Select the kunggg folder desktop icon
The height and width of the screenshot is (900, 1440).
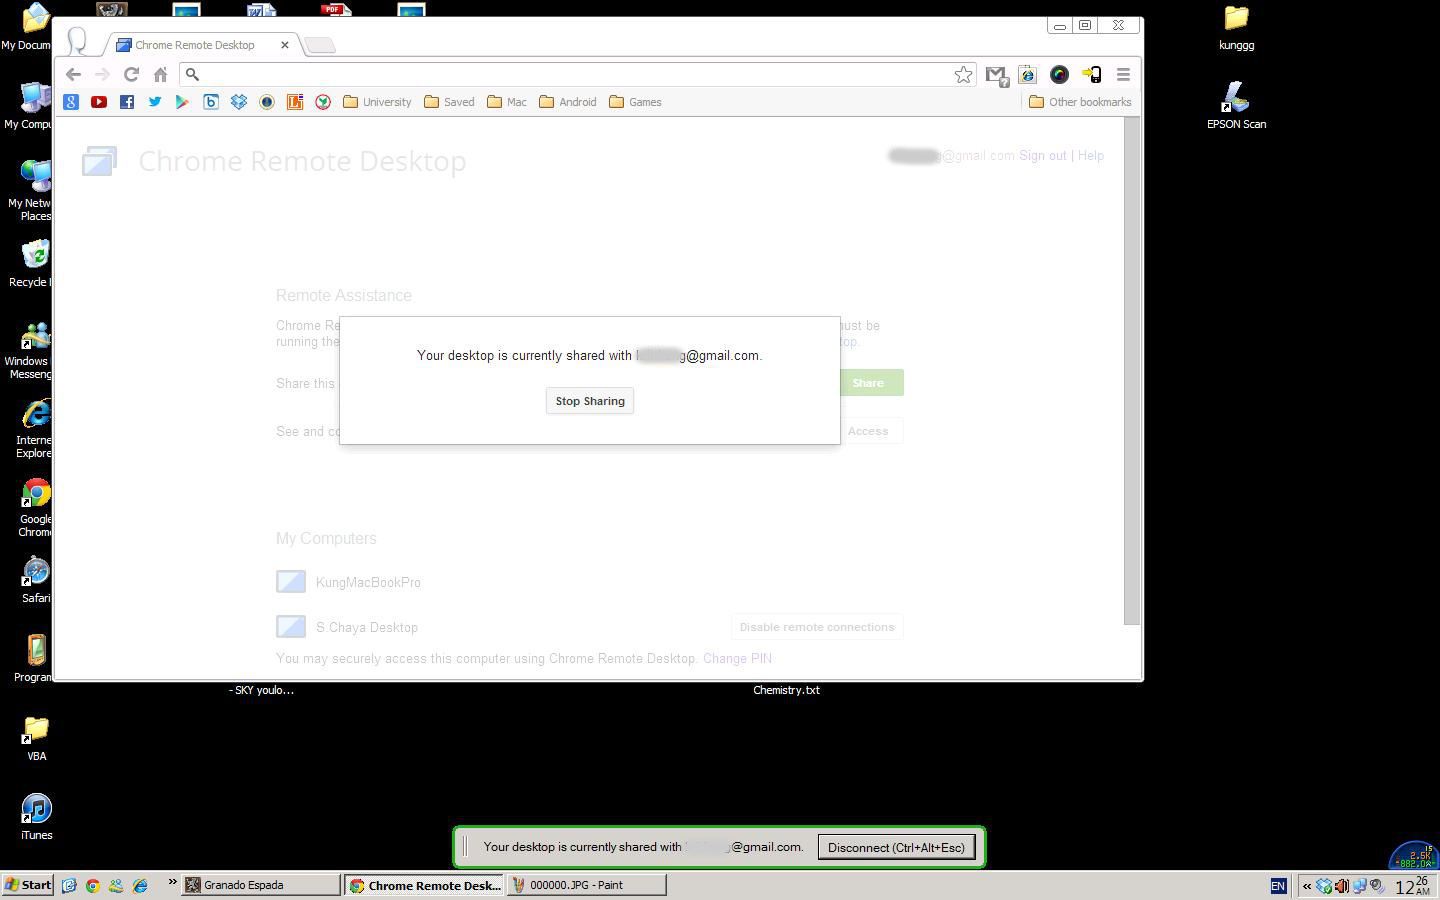[1237, 27]
